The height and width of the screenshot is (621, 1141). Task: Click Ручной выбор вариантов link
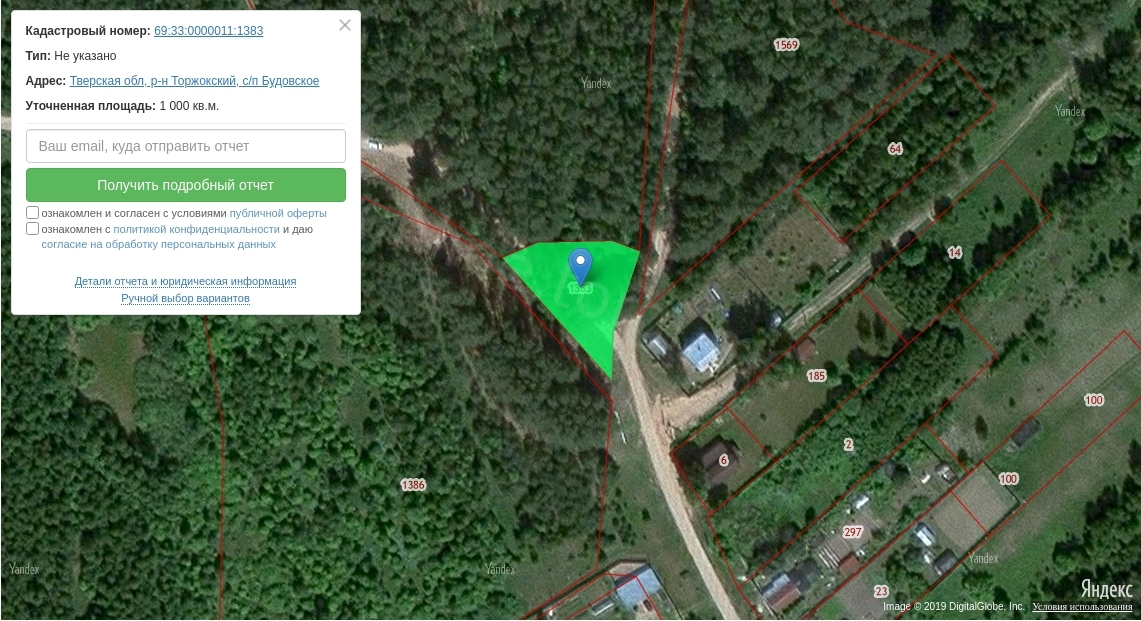click(x=186, y=298)
